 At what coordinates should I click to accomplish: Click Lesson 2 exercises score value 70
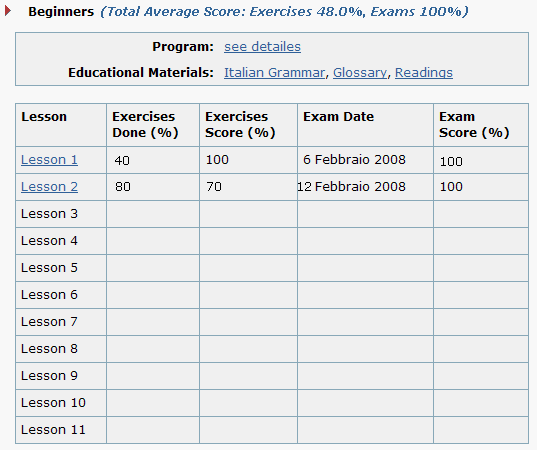[x=214, y=187]
